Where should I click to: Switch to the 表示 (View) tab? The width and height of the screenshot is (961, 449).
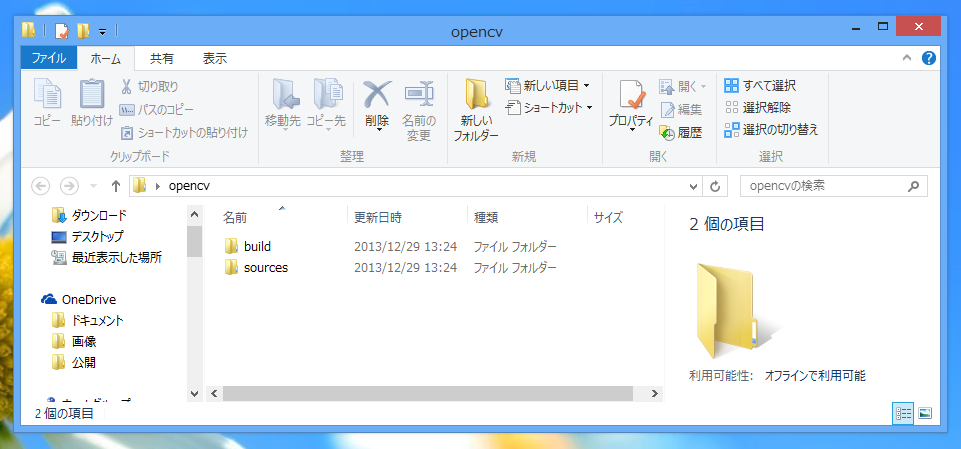click(215, 59)
